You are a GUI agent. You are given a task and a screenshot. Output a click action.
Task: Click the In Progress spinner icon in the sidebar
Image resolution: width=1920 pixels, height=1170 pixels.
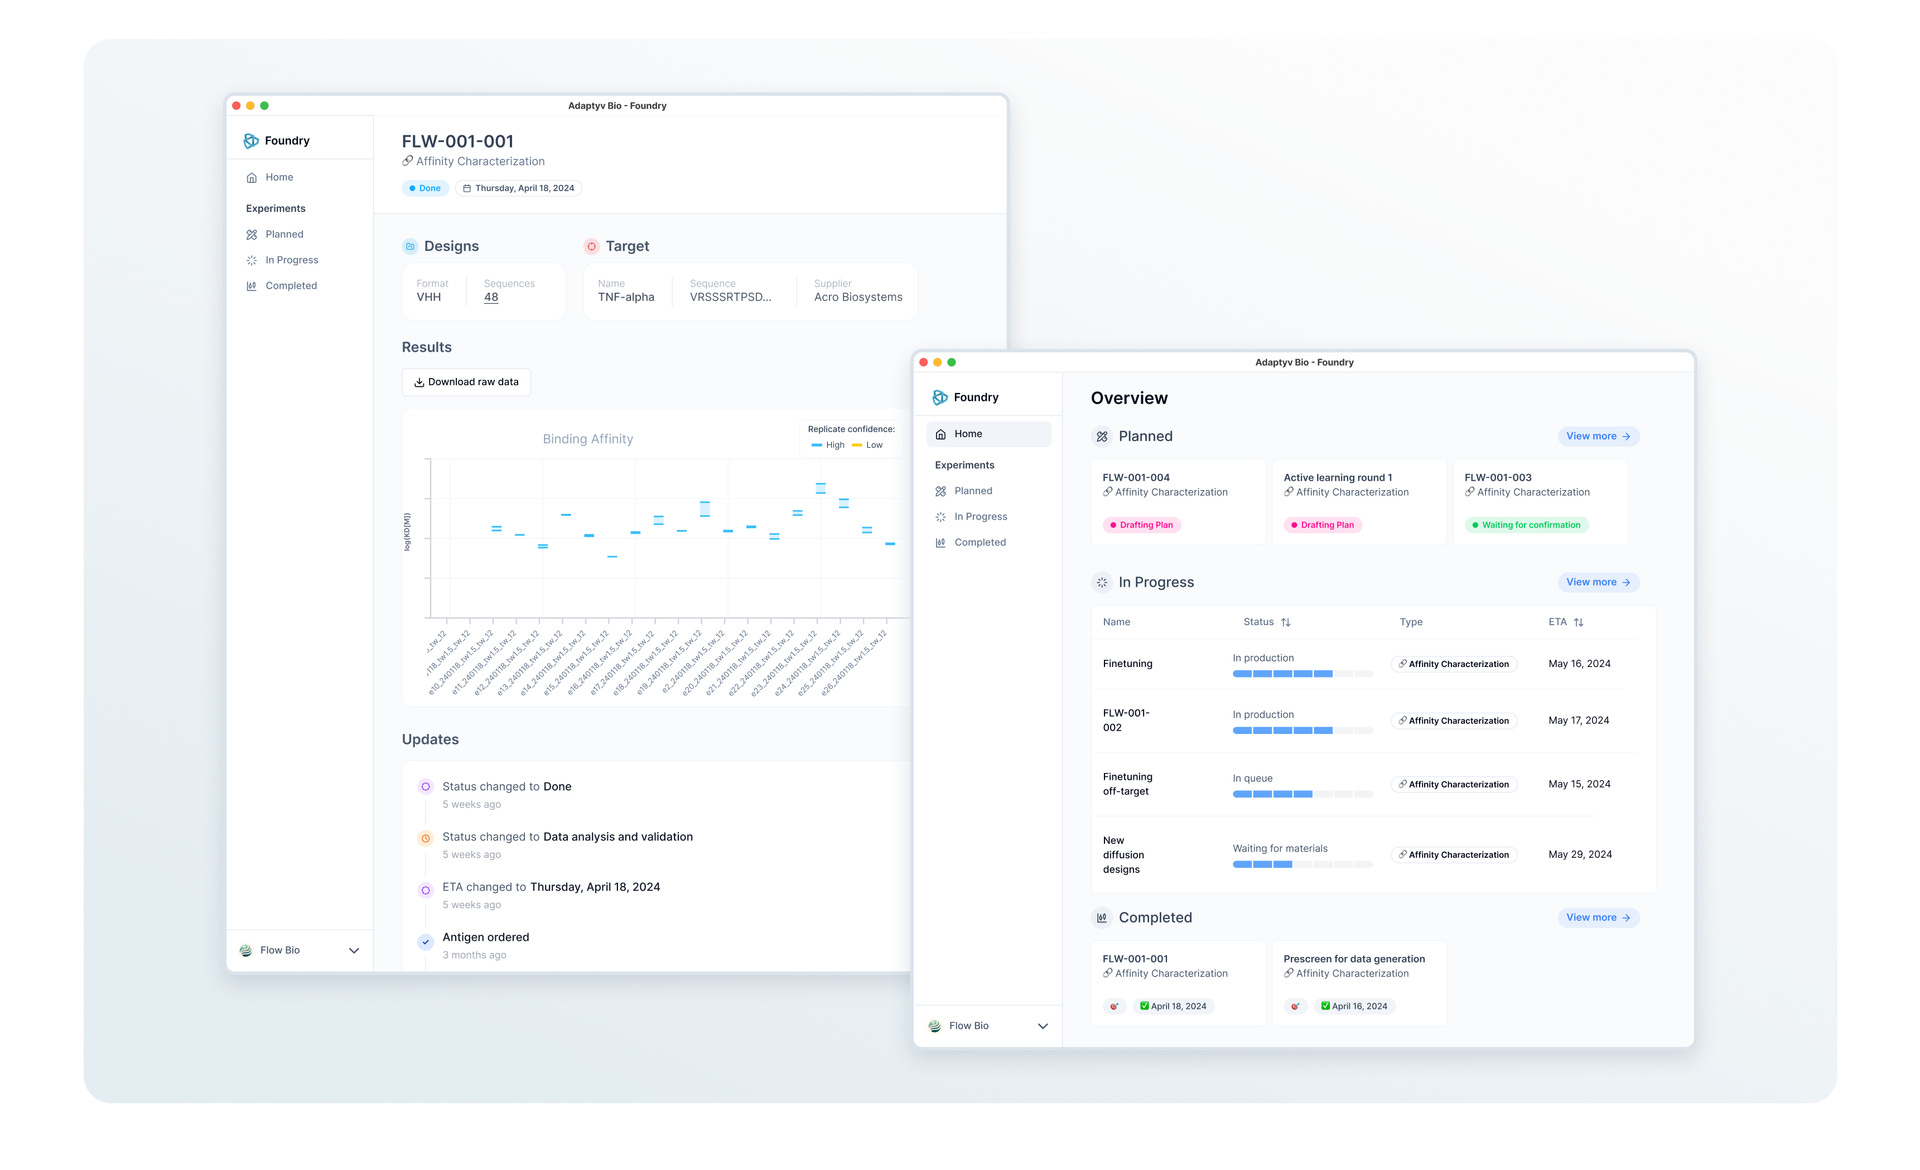253,260
